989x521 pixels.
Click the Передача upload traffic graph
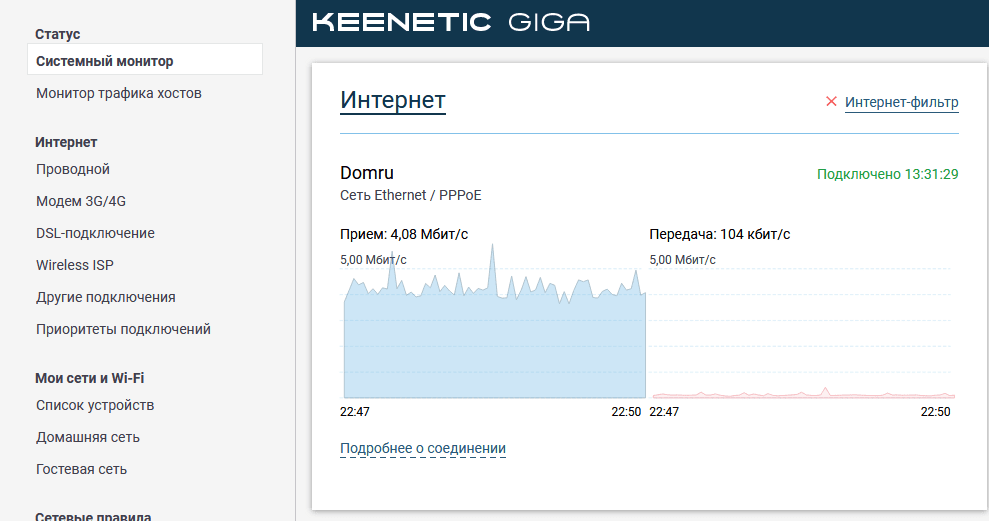802,340
